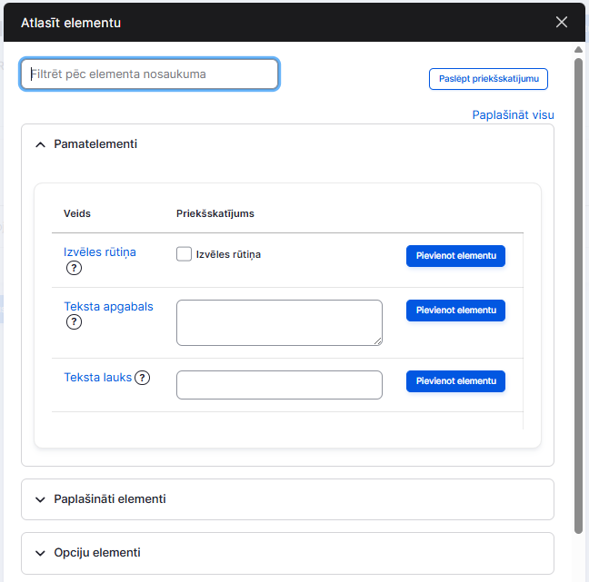Open the Teksta lauks type link
This screenshot has height=582, width=589.
pyautogui.click(x=98, y=377)
